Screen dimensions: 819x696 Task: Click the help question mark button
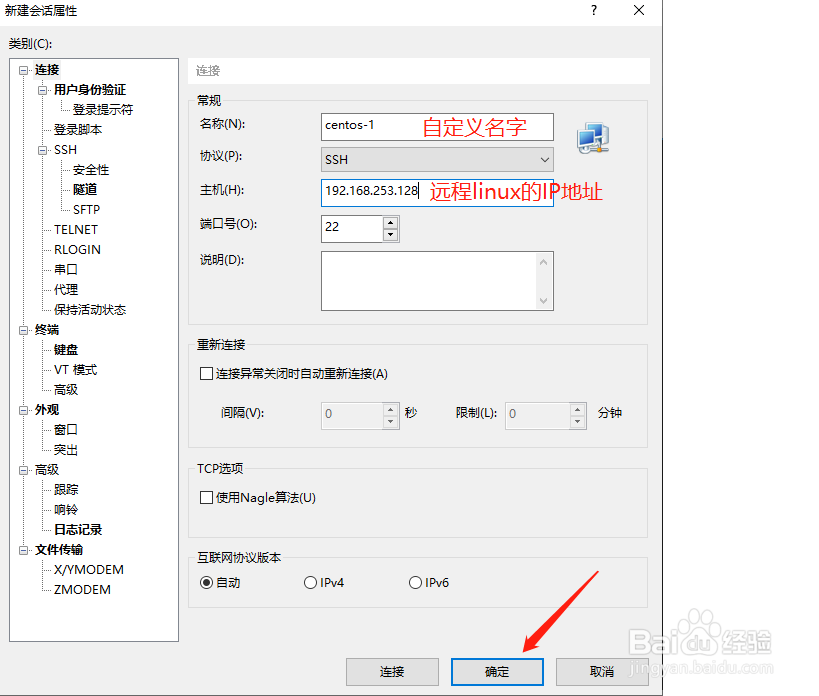[x=594, y=10]
